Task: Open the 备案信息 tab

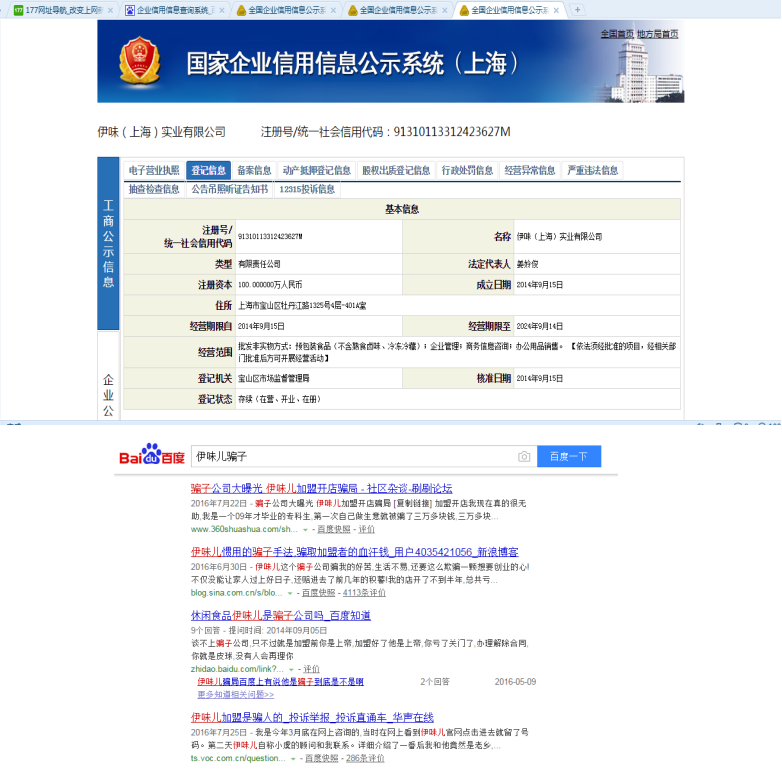Action: click(x=254, y=170)
